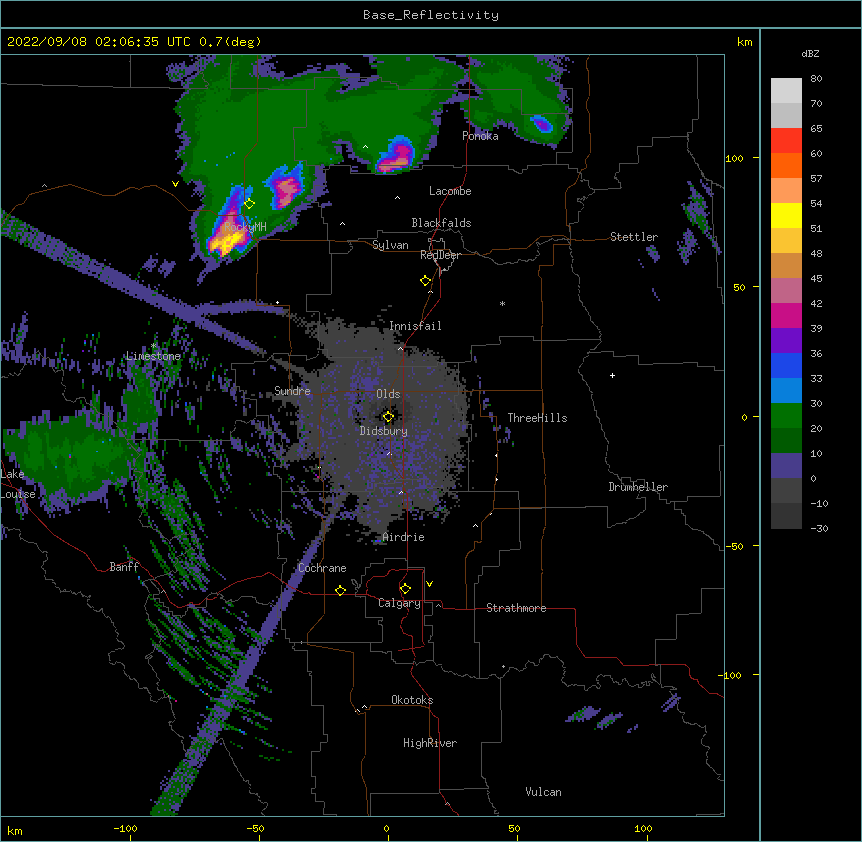This screenshot has width=862, height=842.
Task: Click the Banff label
Action: pos(124,567)
